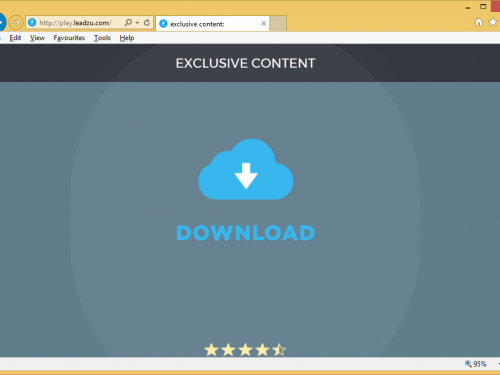Open Favorites star icon
Image resolution: width=500 pixels, height=375 pixels.
492,22
